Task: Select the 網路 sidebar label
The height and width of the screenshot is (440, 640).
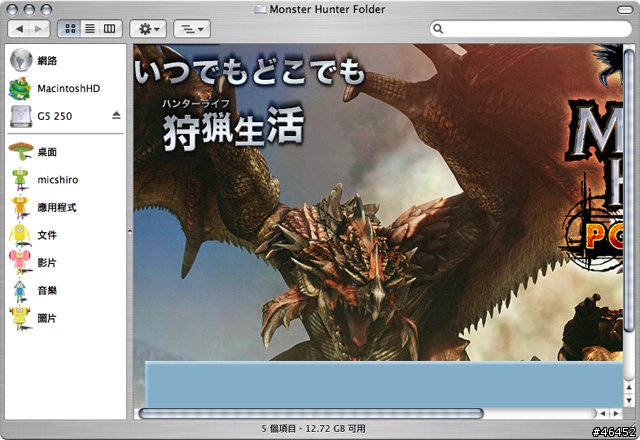Action: 47,60
